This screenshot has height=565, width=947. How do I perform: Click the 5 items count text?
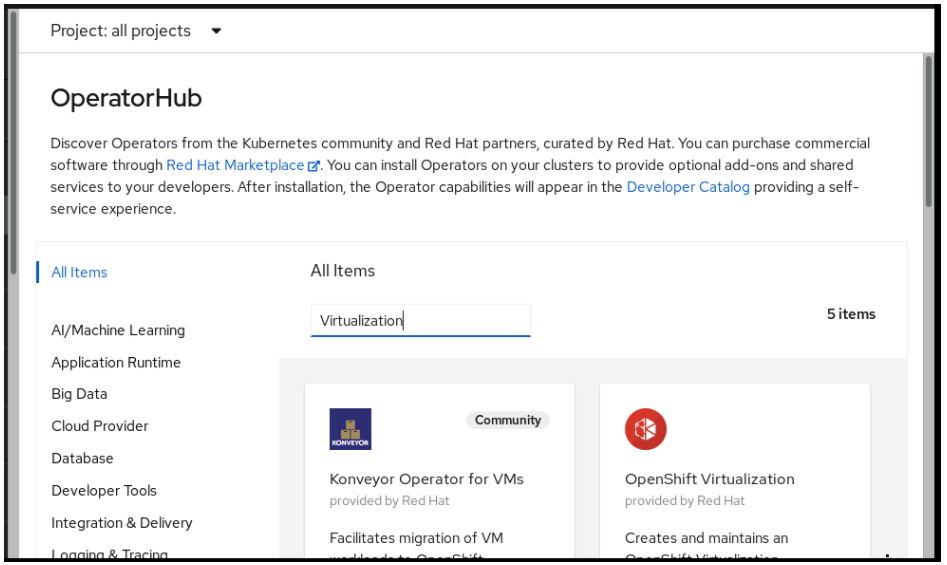851,314
